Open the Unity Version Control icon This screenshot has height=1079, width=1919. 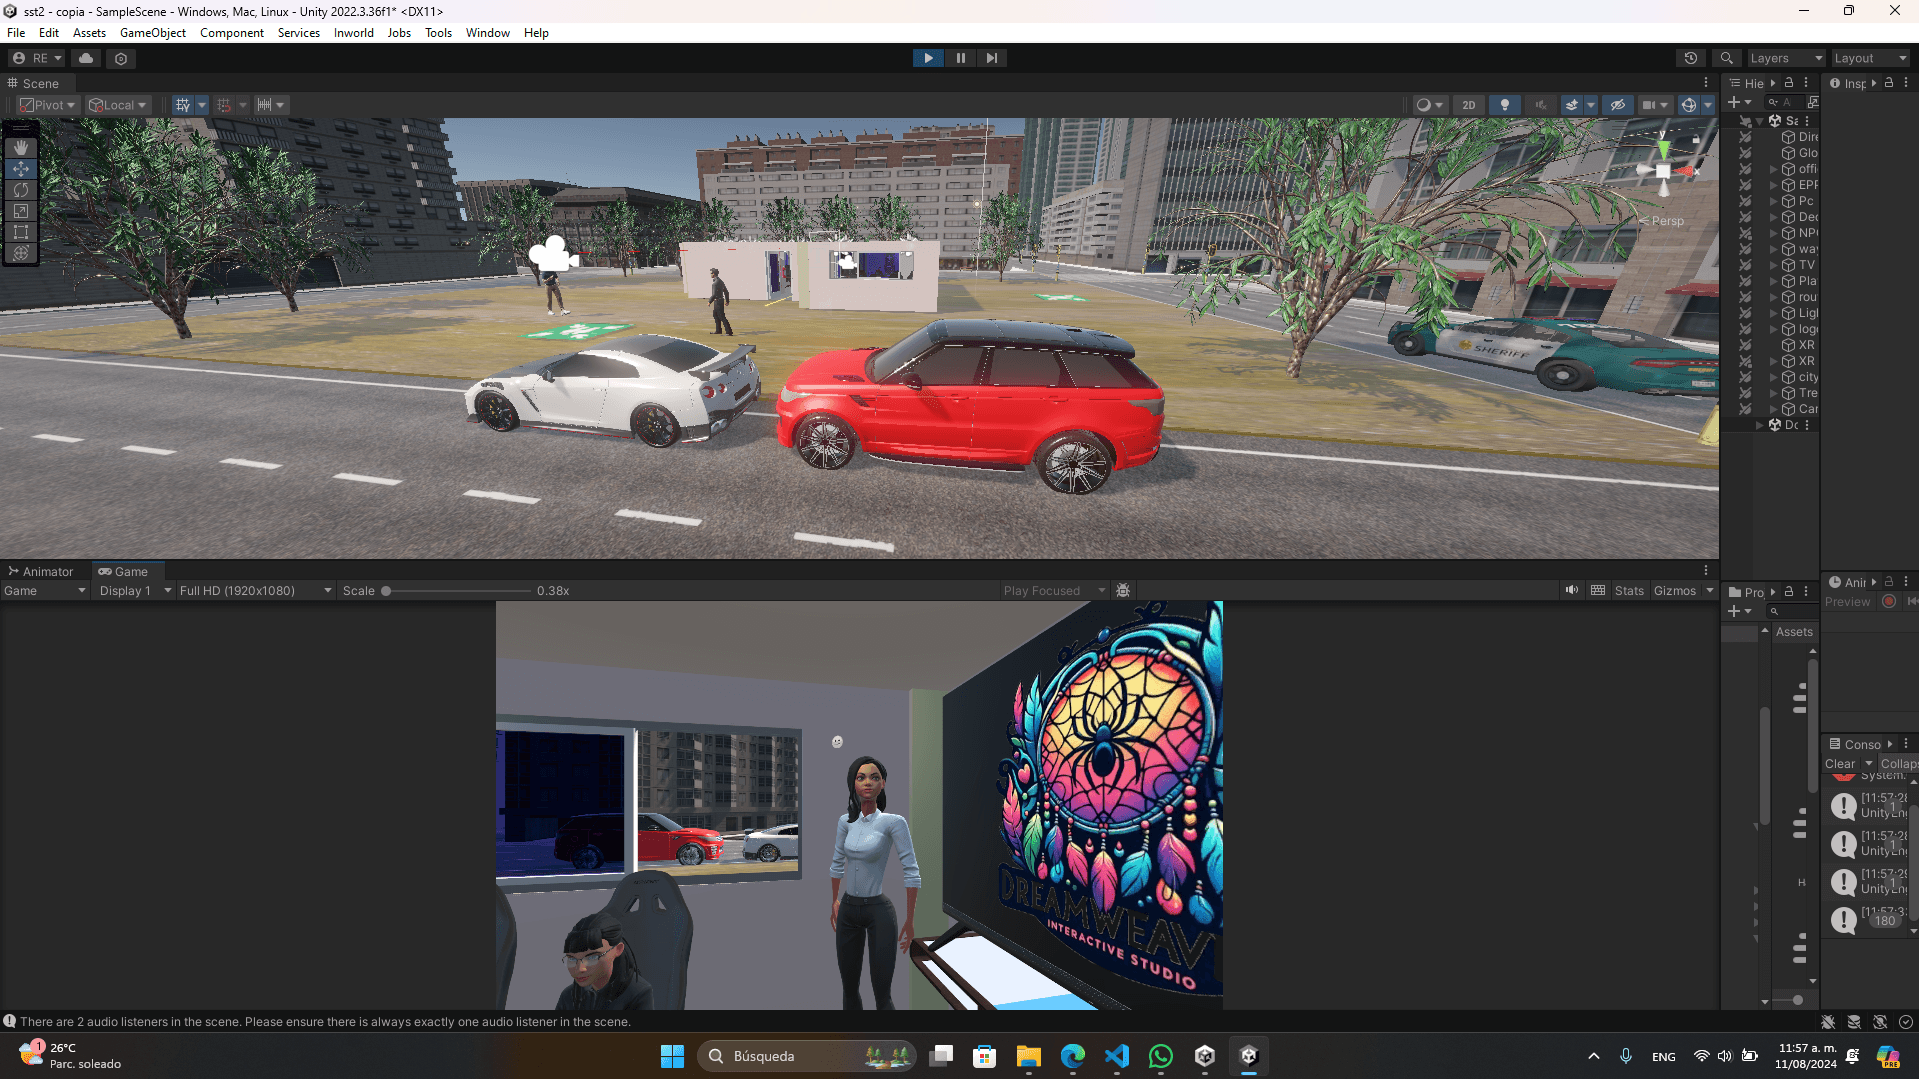121,58
